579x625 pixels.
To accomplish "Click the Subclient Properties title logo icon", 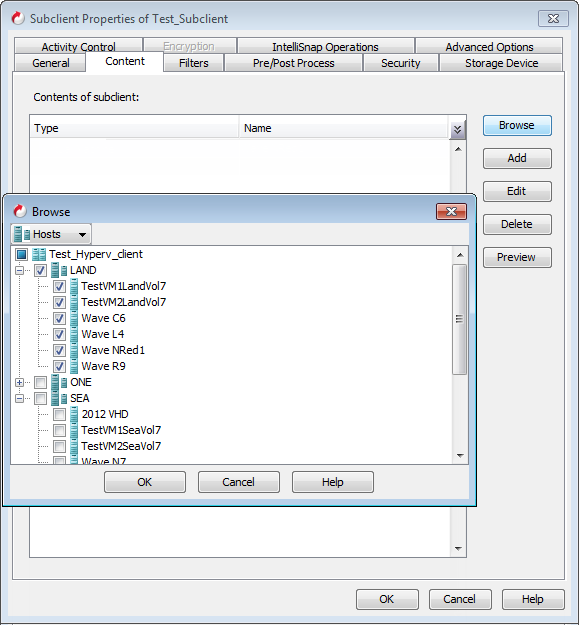I will pos(18,18).
